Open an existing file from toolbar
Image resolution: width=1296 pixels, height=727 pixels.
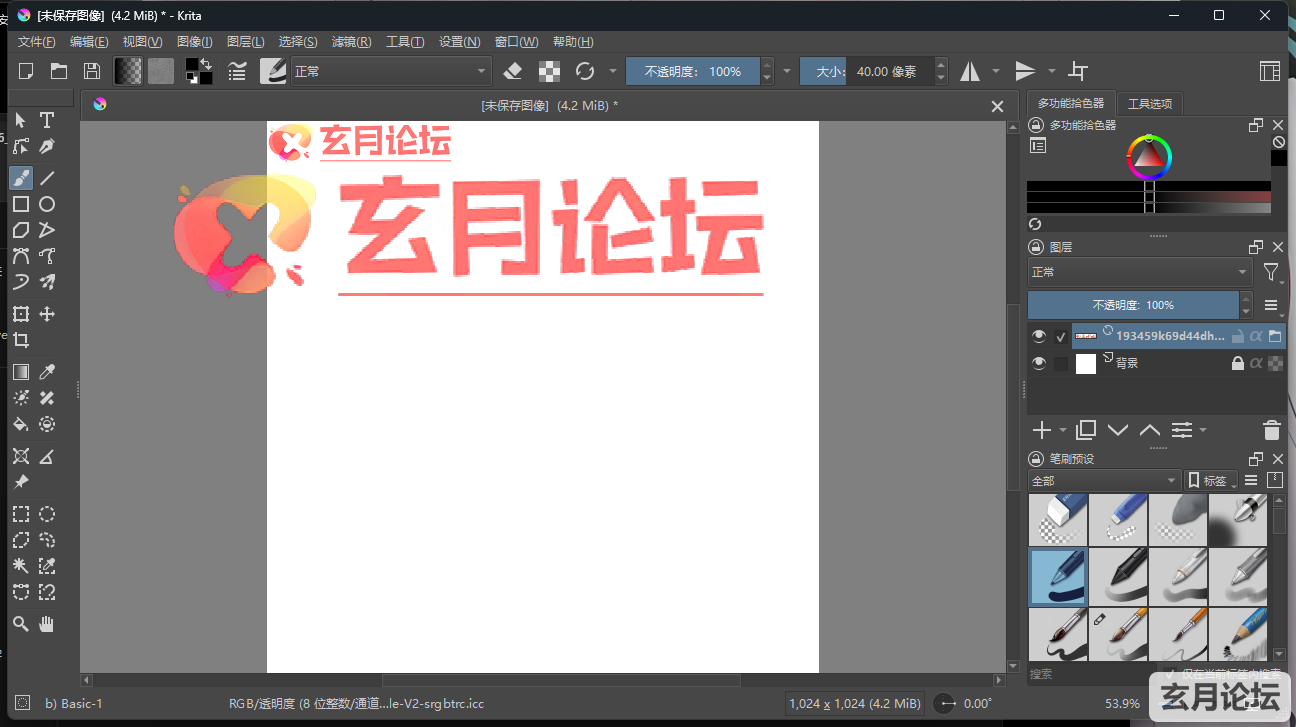click(59, 71)
